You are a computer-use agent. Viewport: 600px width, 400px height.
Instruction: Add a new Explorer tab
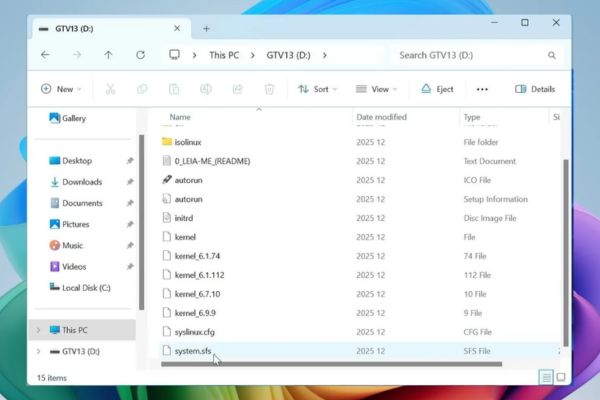pos(206,29)
